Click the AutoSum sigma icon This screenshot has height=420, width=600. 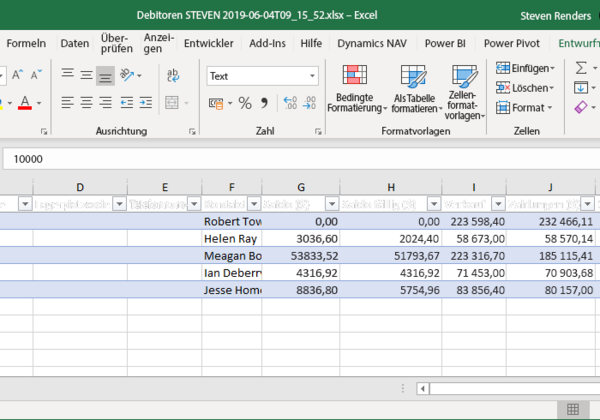click(581, 67)
